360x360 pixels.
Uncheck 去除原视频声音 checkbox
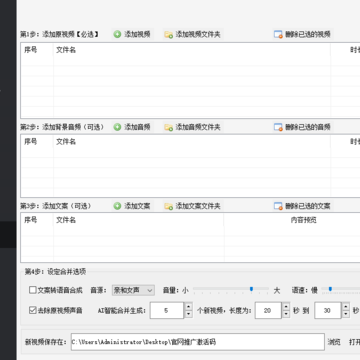click(33, 310)
